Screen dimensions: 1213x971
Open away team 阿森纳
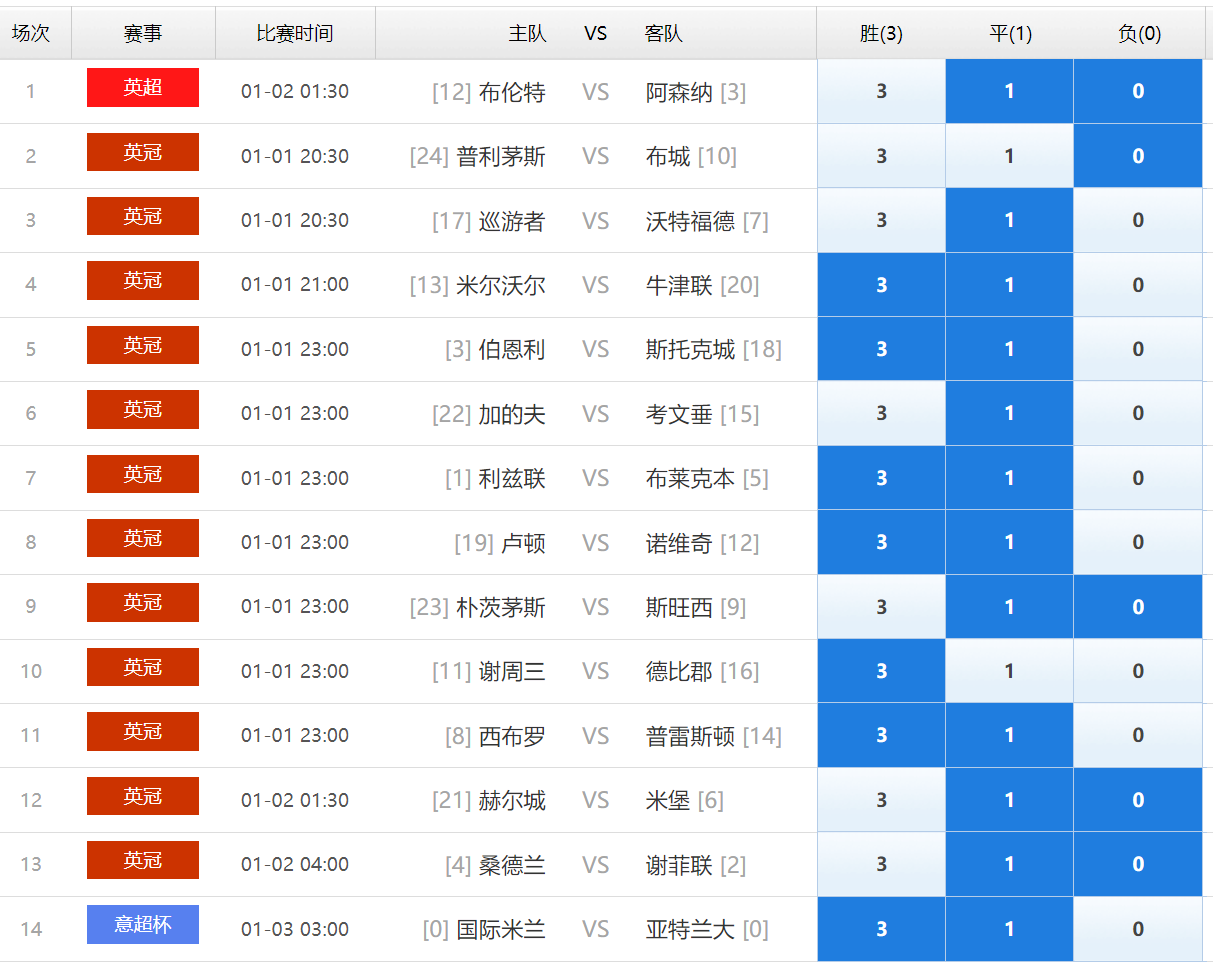679,93
